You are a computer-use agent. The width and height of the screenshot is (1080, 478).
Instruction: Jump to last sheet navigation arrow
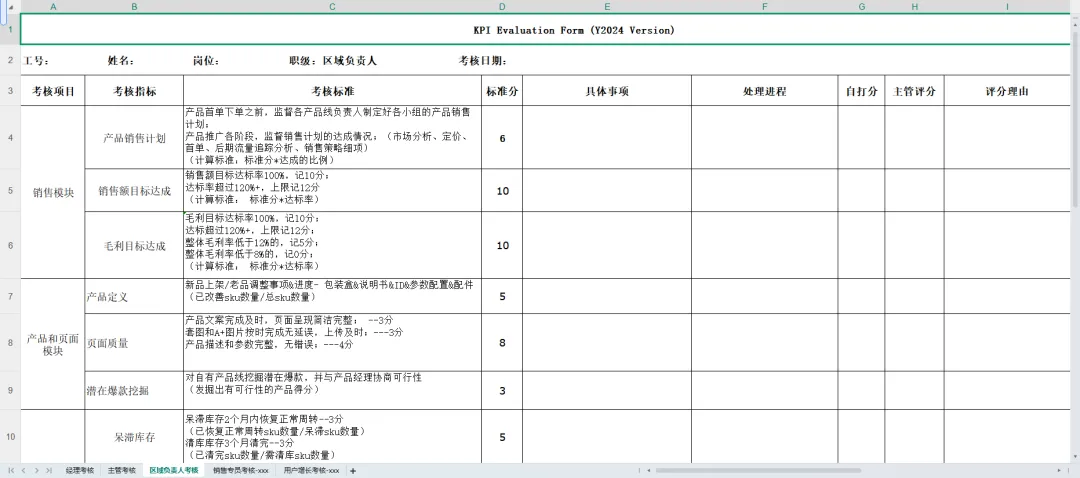48,471
